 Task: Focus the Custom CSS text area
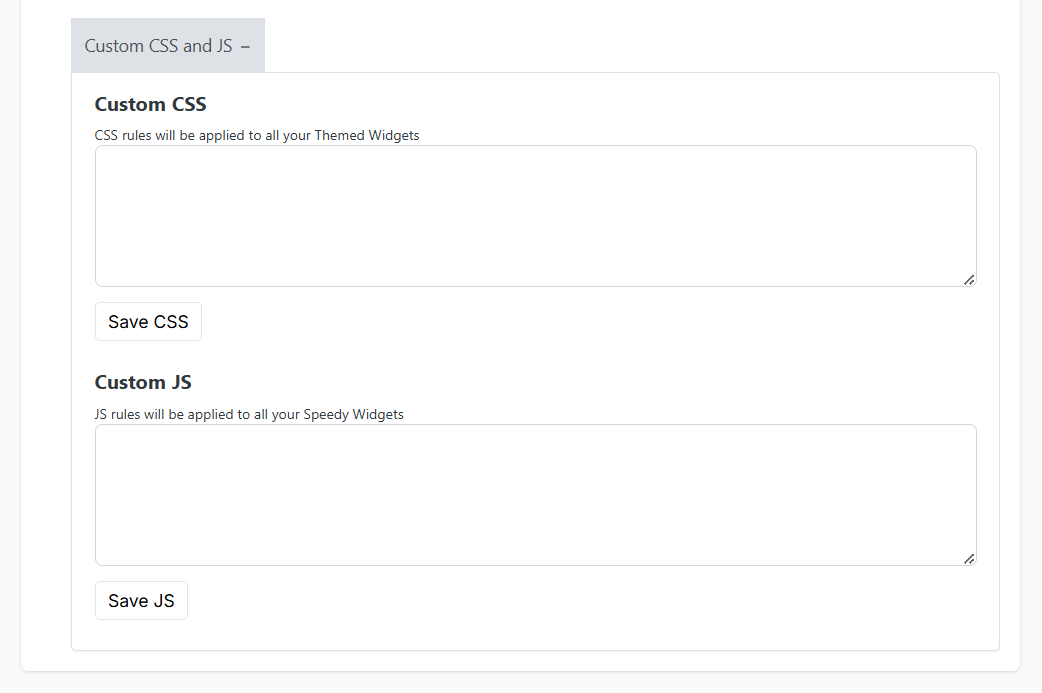(535, 216)
